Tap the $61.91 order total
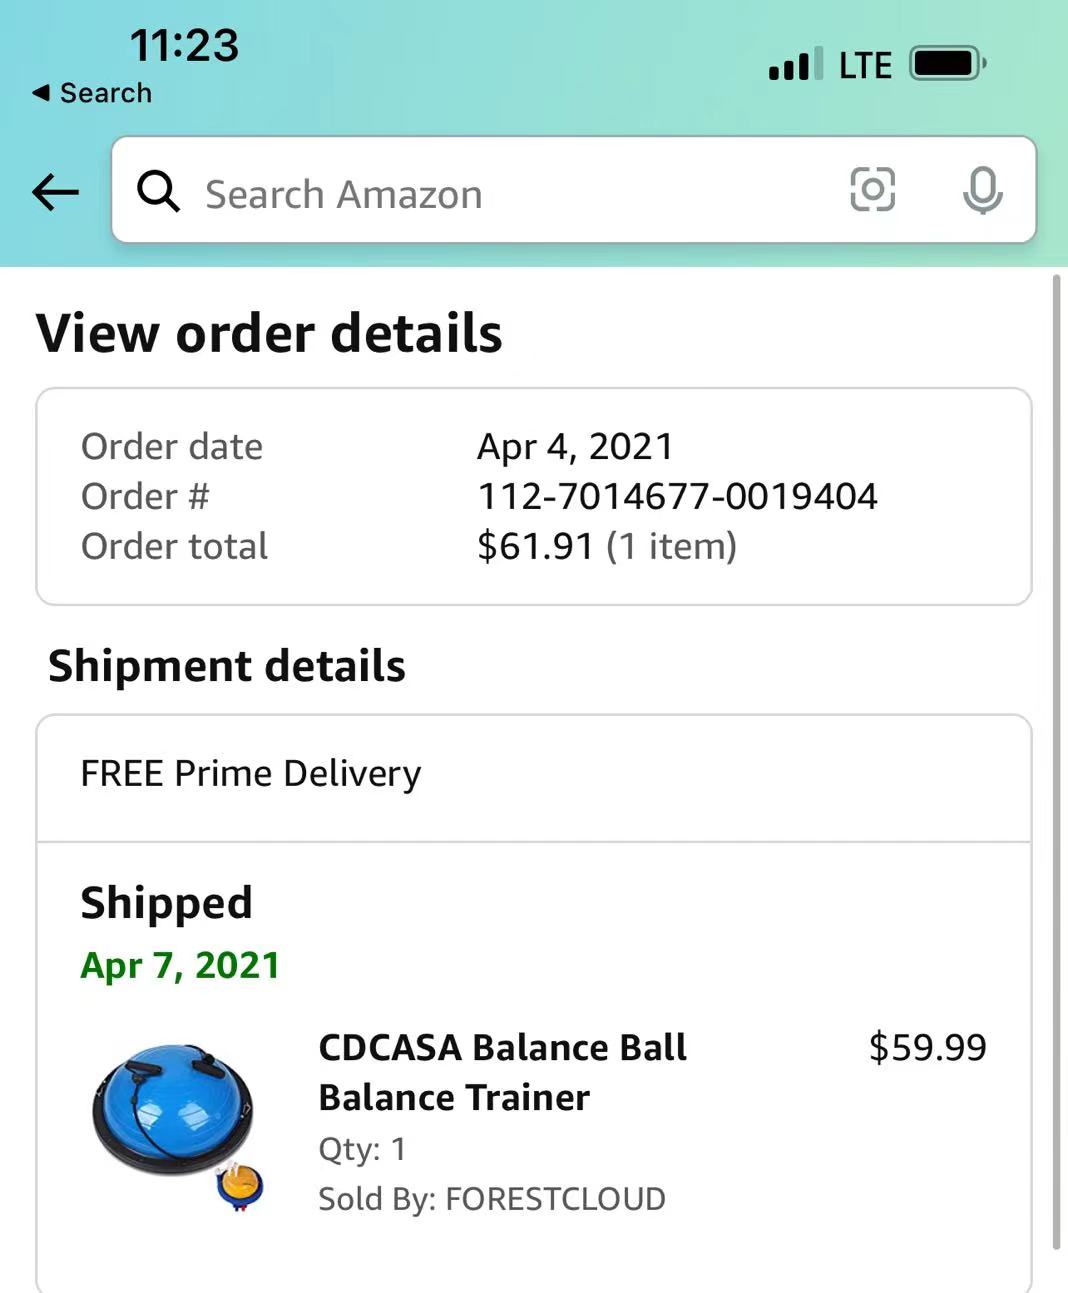Image resolution: width=1068 pixels, height=1293 pixels. [535, 546]
